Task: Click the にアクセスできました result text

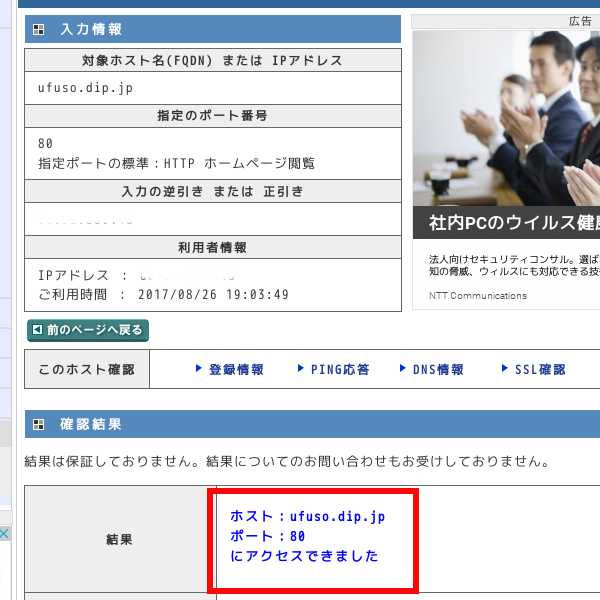Action: coord(304,556)
